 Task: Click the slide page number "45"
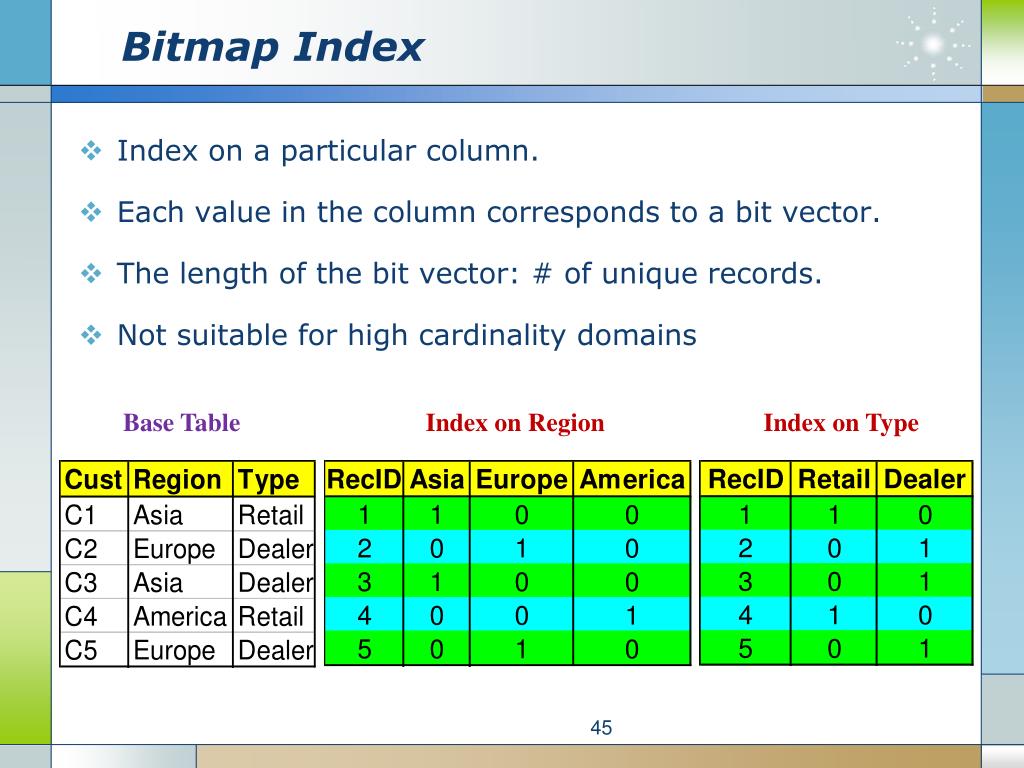tap(601, 728)
